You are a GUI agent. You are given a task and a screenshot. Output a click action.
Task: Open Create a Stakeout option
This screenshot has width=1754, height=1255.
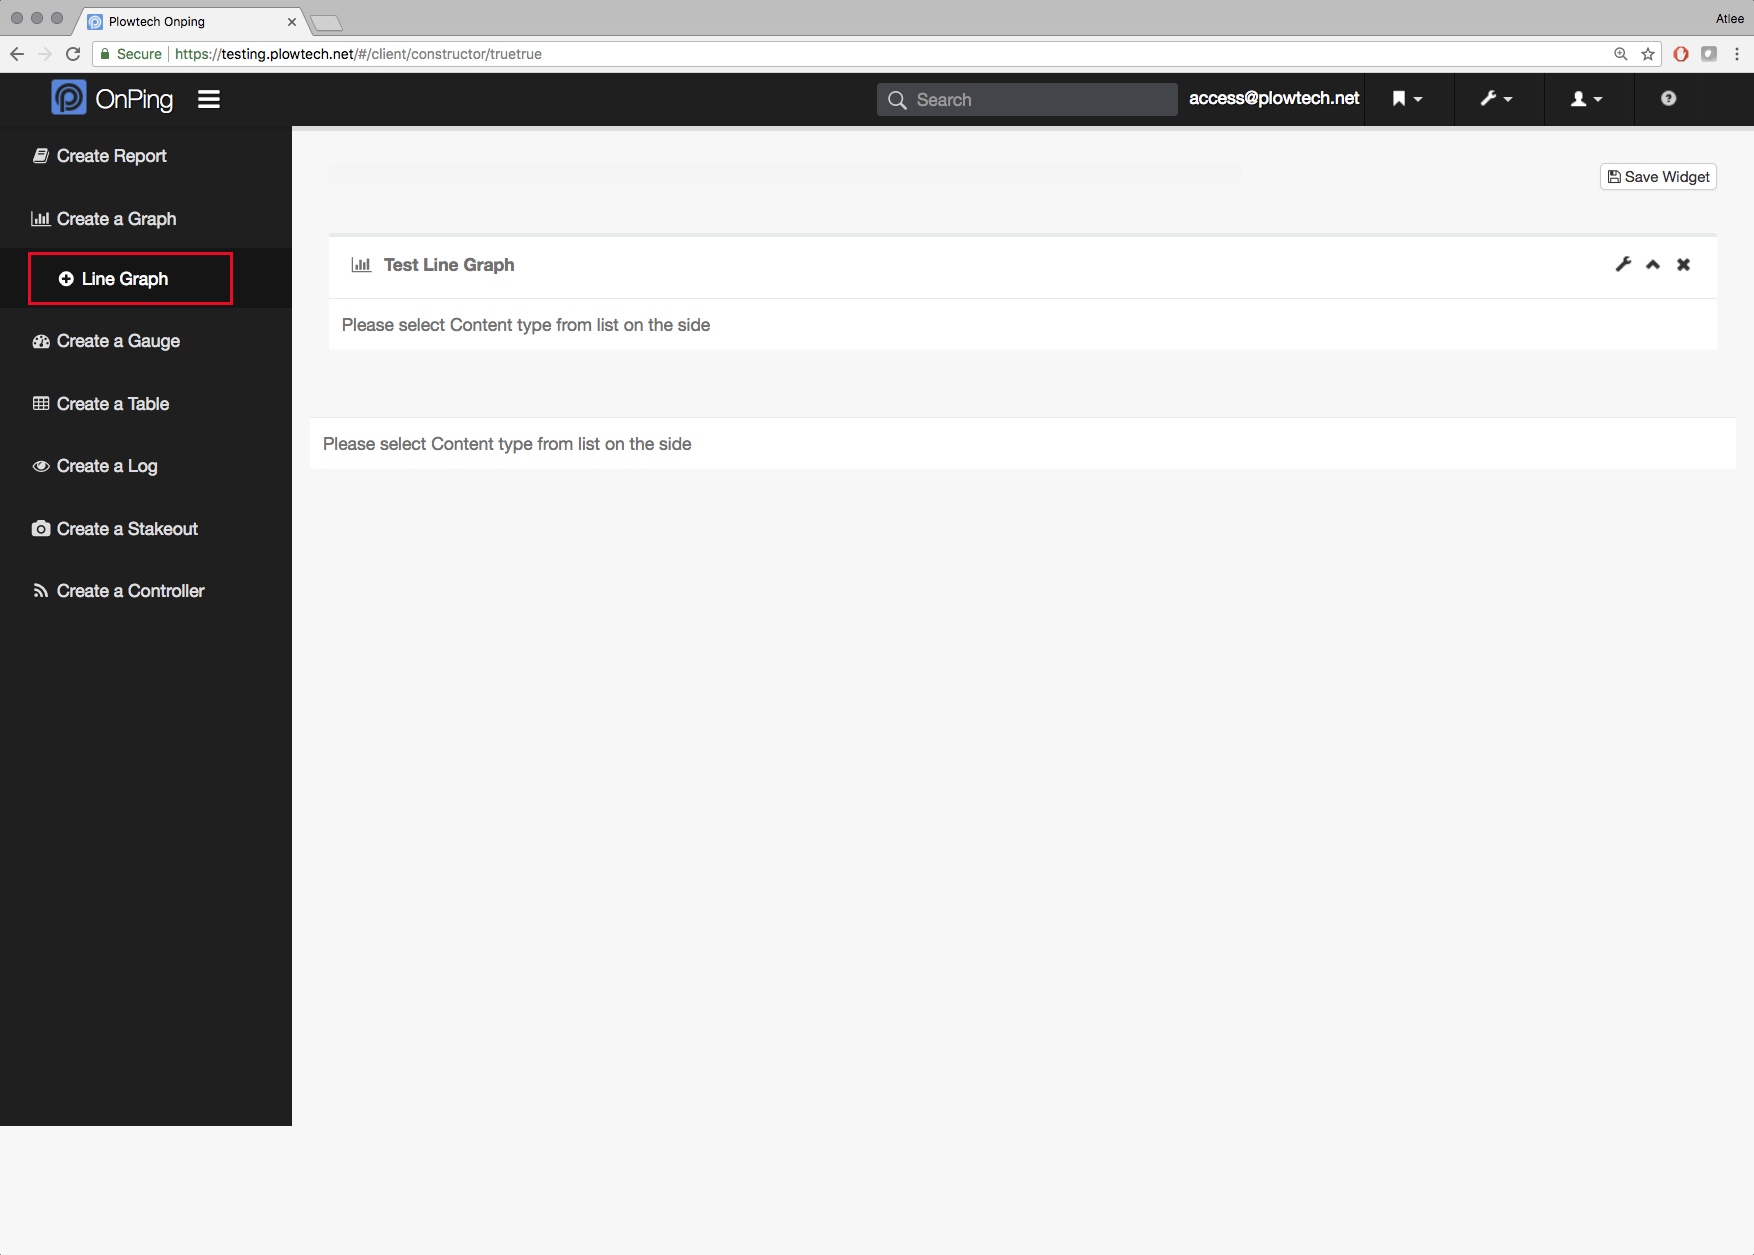point(127,529)
